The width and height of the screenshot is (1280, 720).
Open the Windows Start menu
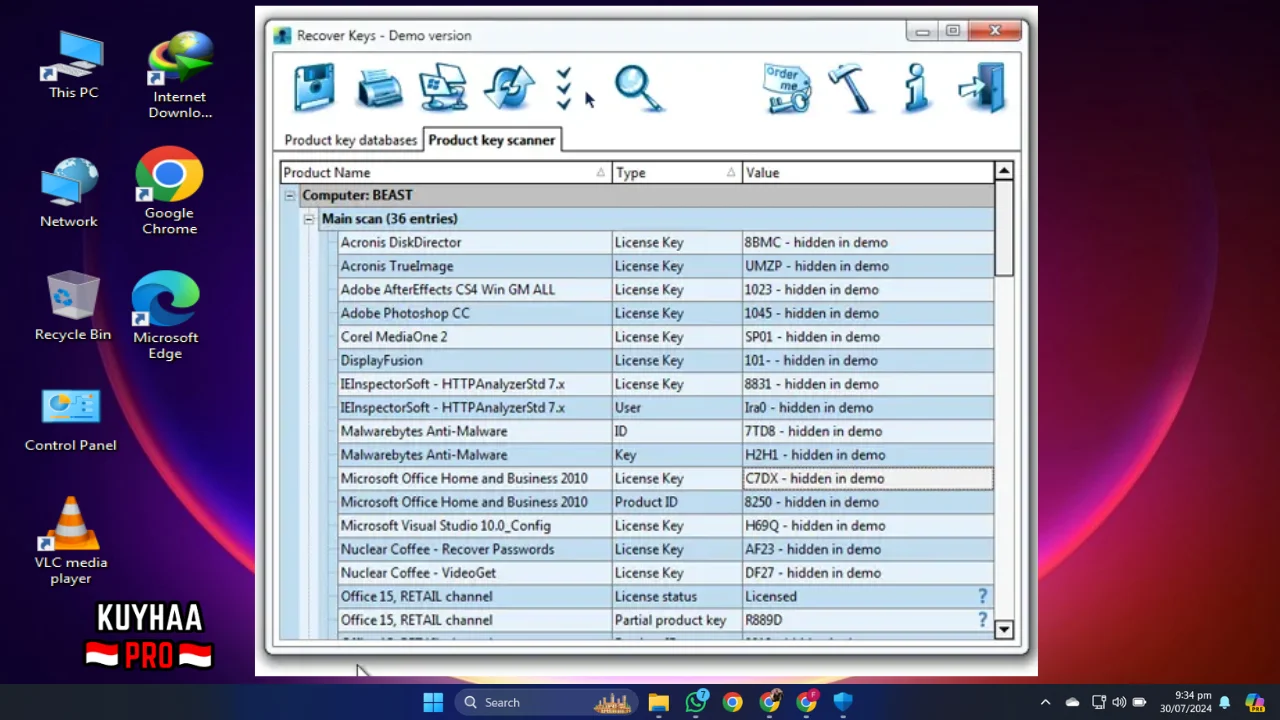coord(433,702)
